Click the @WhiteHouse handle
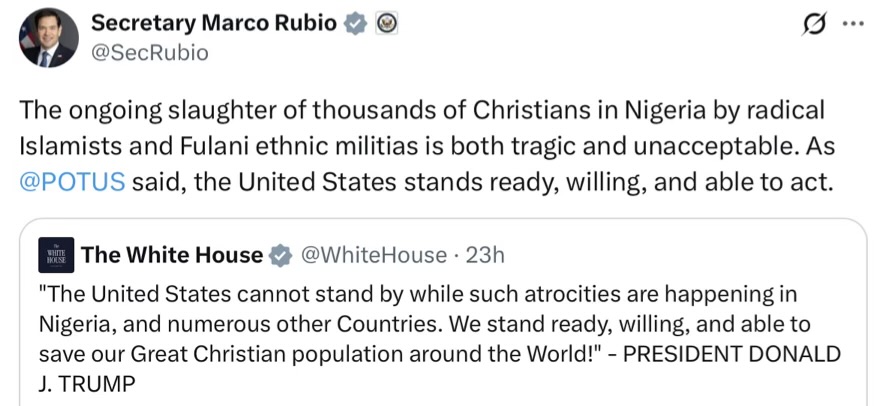876x406 pixels. [x=373, y=256]
